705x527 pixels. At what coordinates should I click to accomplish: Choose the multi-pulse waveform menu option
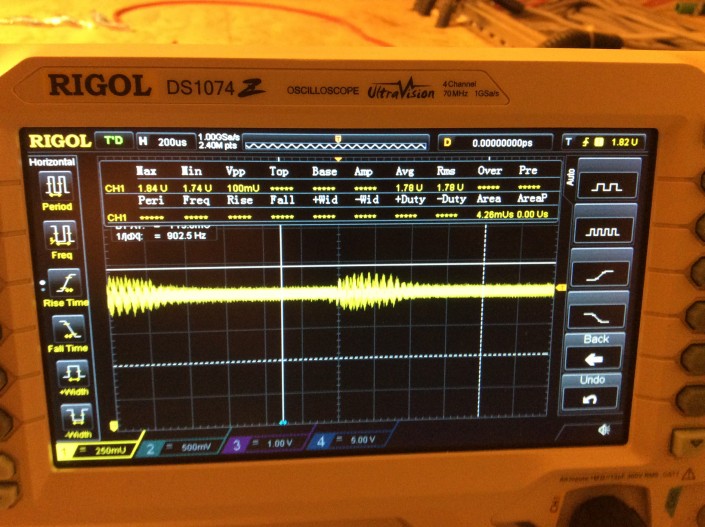pyautogui.click(x=602, y=232)
